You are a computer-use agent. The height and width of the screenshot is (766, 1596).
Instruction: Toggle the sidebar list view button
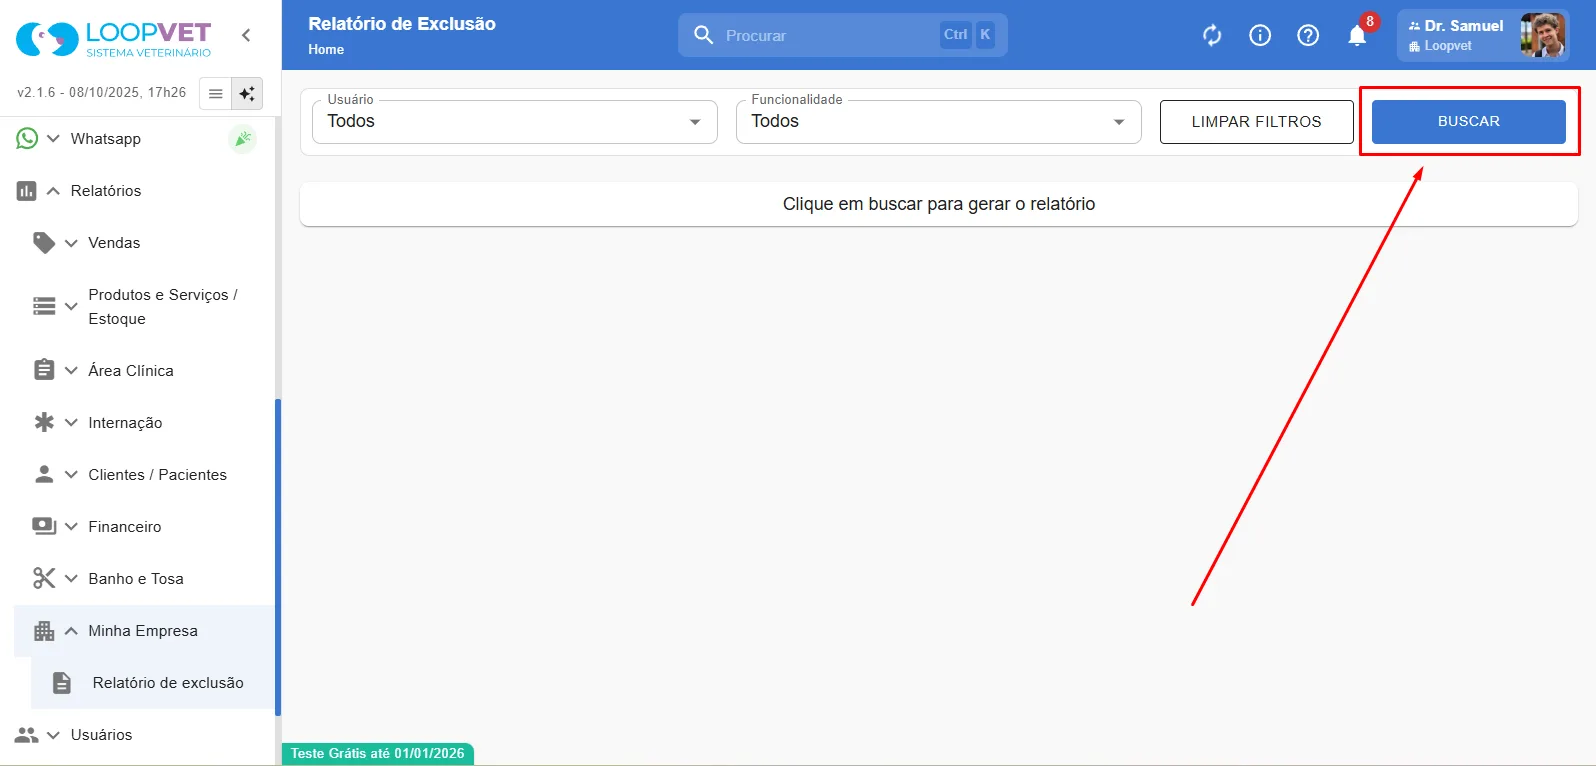click(x=215, y=93)
